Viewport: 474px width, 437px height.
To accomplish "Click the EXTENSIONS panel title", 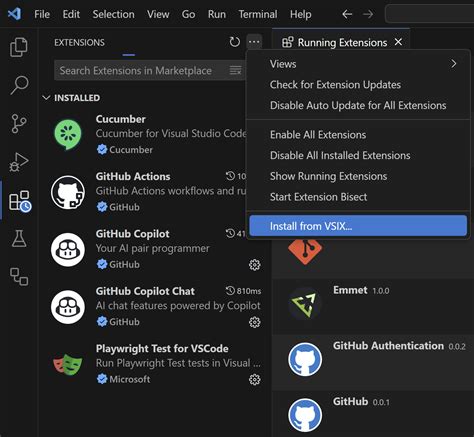I will pyautogui.click(x=79, y=42).
